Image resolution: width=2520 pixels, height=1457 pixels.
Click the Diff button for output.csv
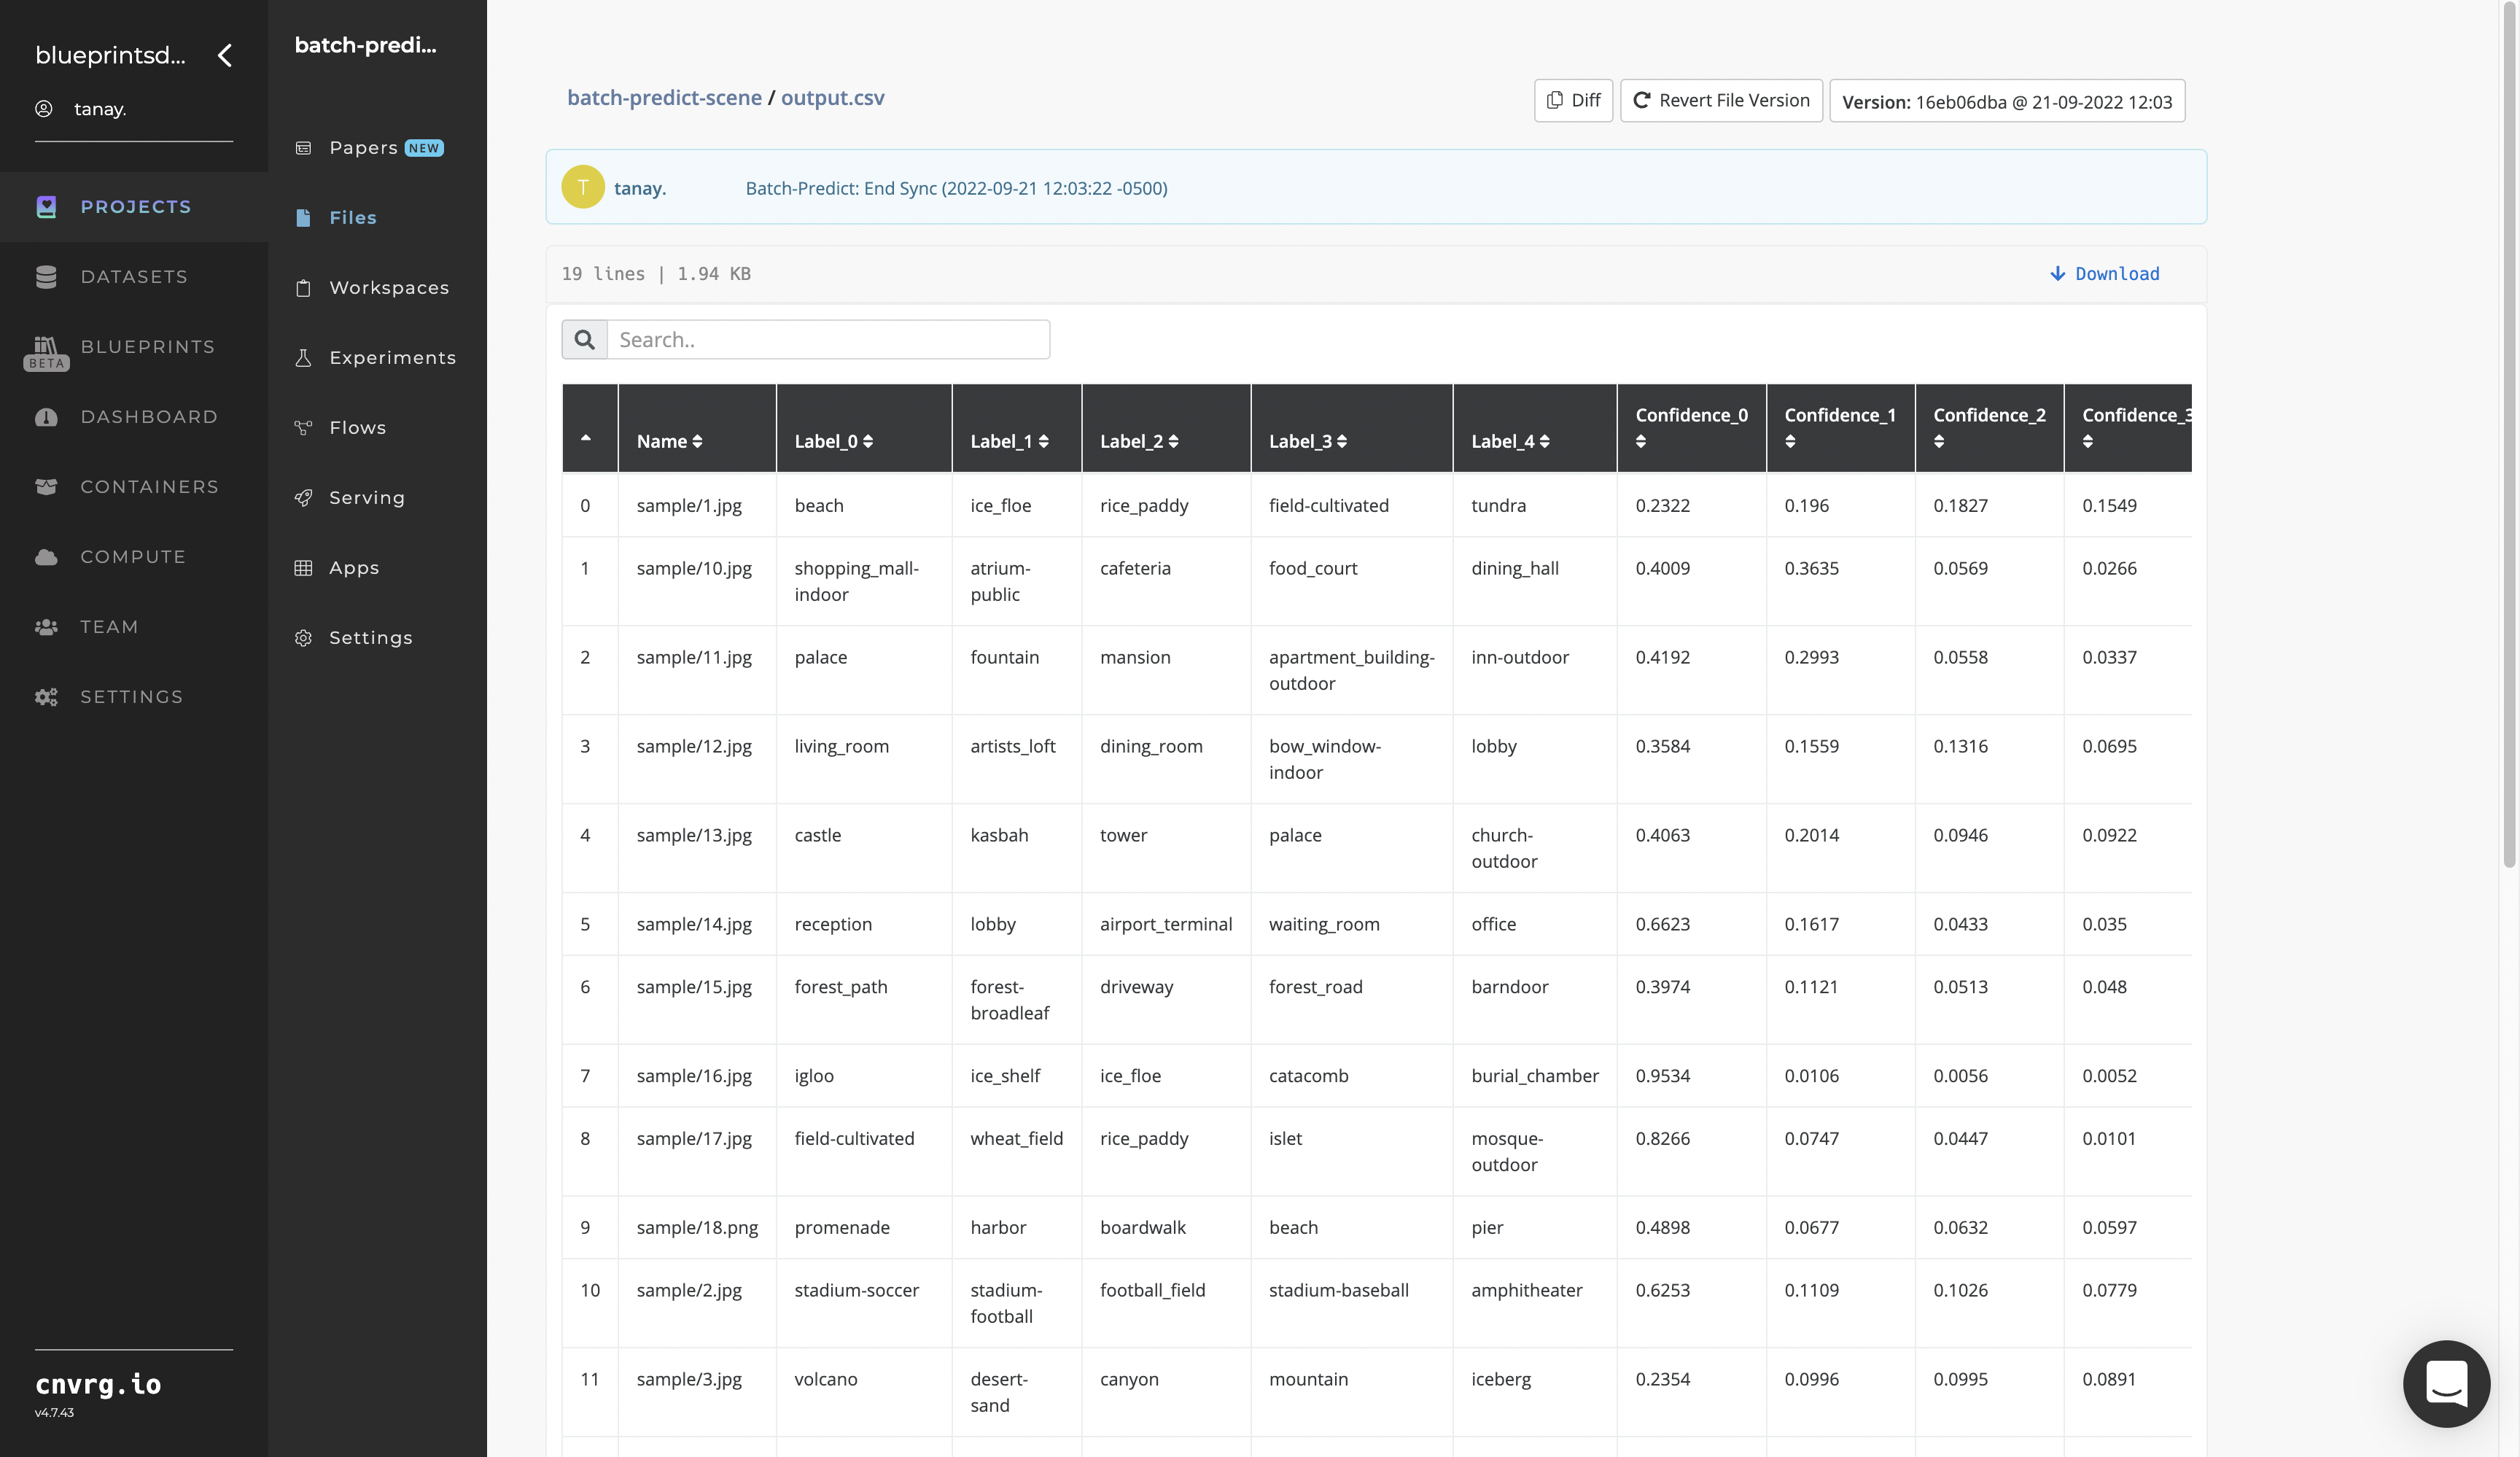[x=1573, y=99]
